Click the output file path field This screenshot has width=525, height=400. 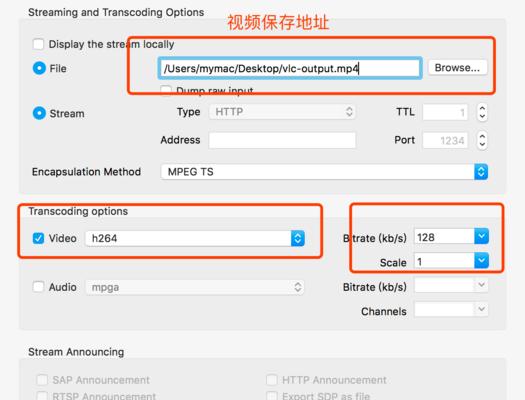290,68
